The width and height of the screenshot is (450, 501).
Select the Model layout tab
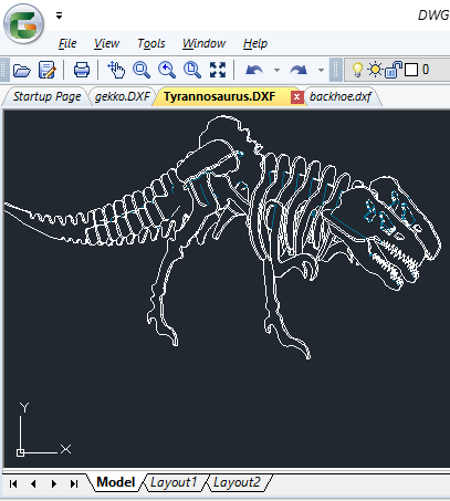pyautogui.click(x=116, y=482)
